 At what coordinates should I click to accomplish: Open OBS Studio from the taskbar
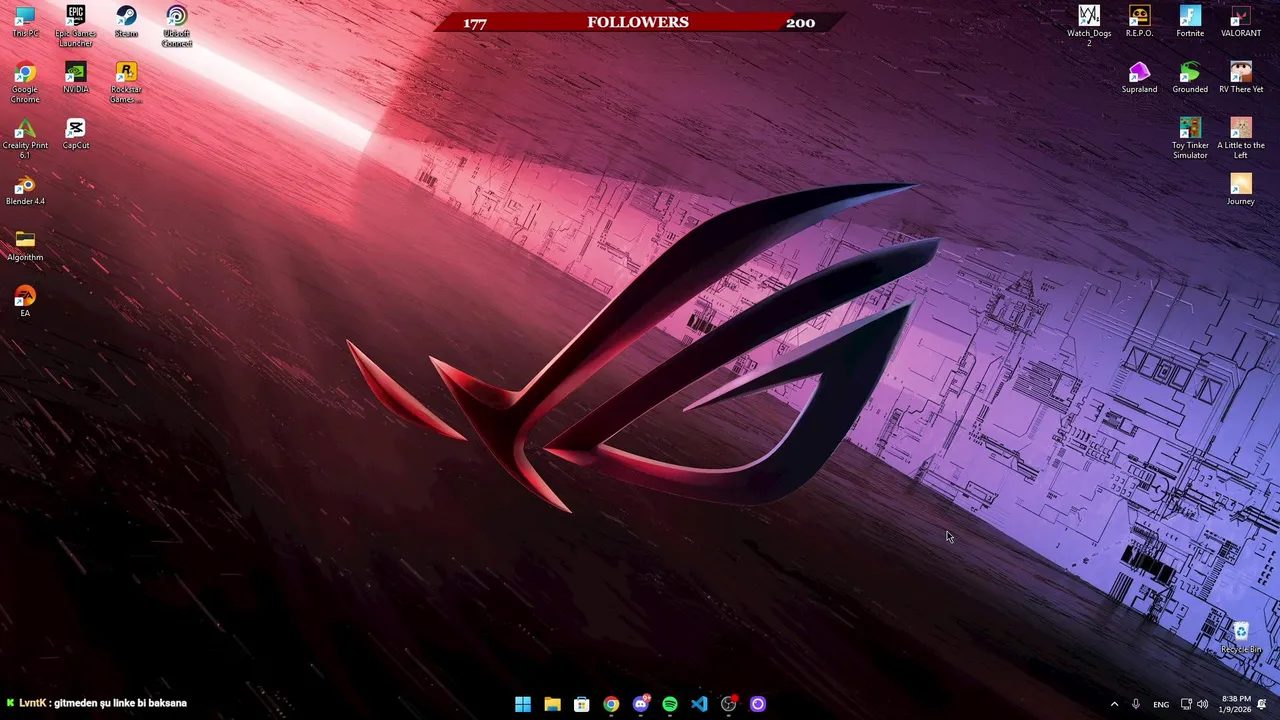coord(729,704)
